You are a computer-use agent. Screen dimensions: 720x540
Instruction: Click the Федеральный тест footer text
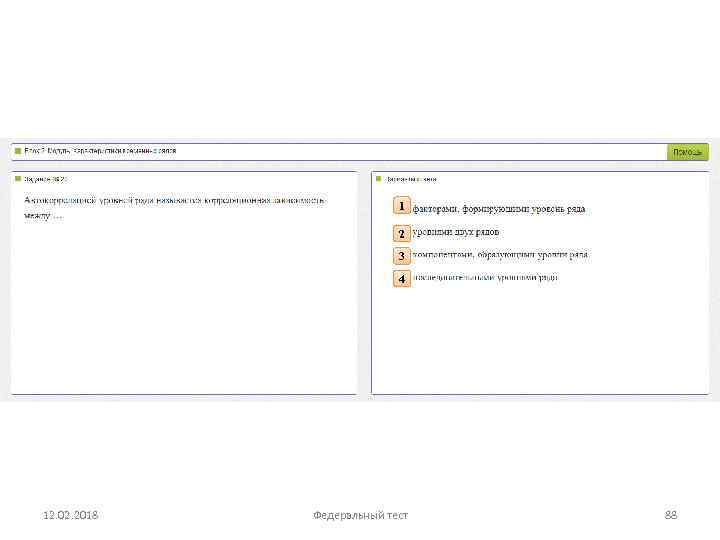[360, 515]
